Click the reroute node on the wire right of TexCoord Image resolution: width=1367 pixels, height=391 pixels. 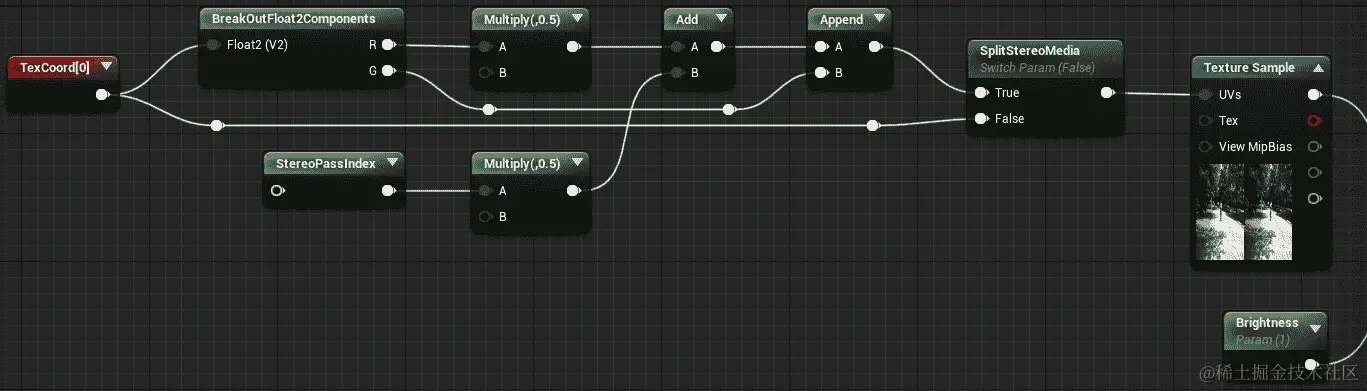tap(217, 125)
